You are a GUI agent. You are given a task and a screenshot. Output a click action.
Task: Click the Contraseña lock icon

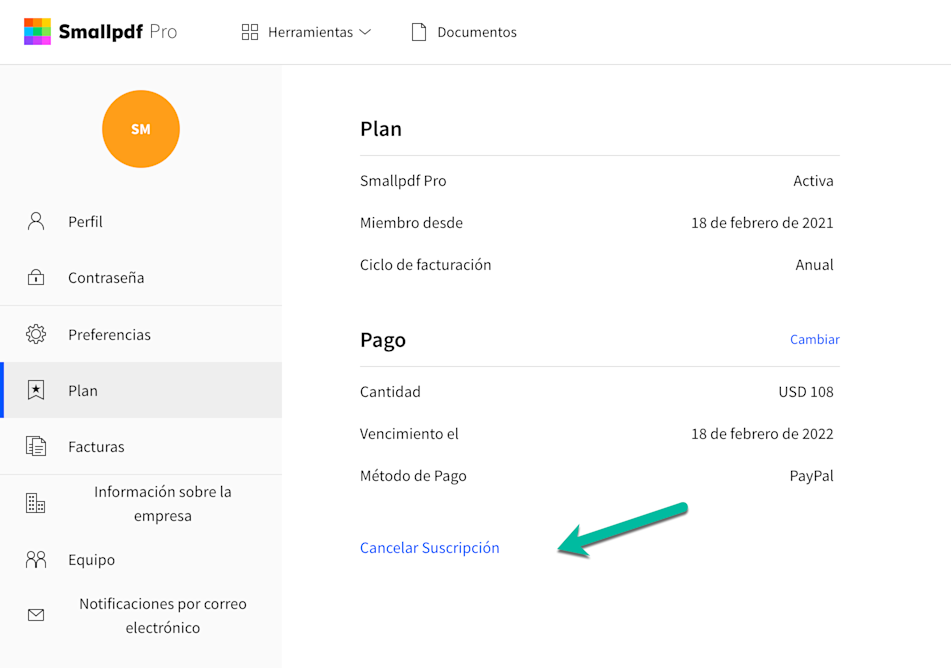click(36, 277)
